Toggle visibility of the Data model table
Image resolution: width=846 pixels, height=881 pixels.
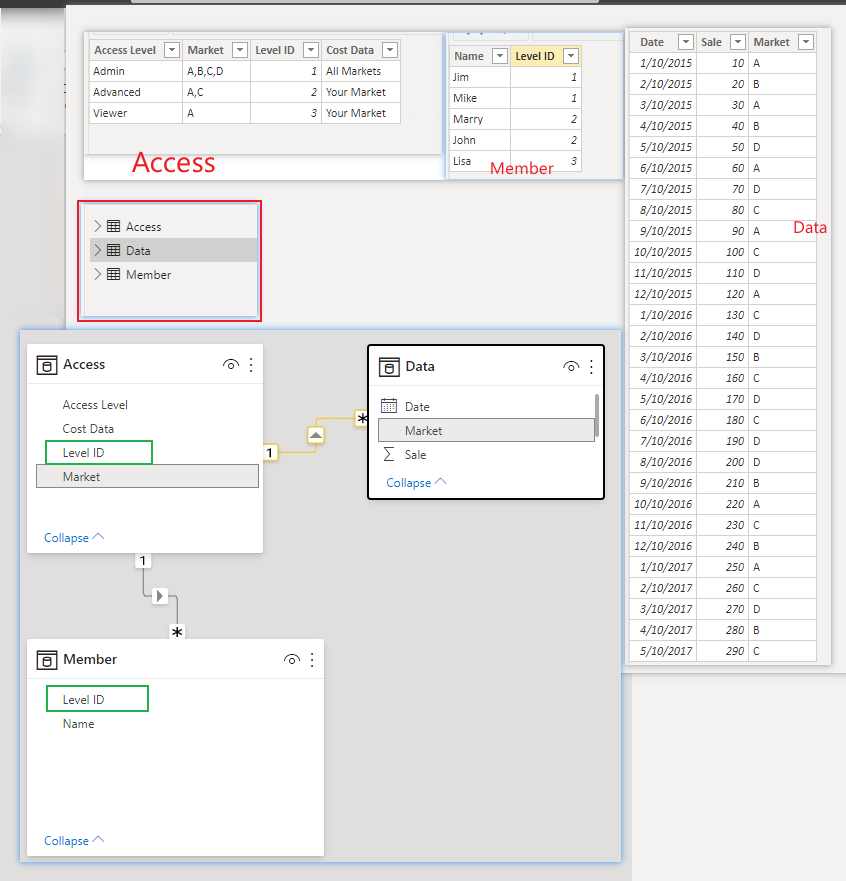(571, 367)
